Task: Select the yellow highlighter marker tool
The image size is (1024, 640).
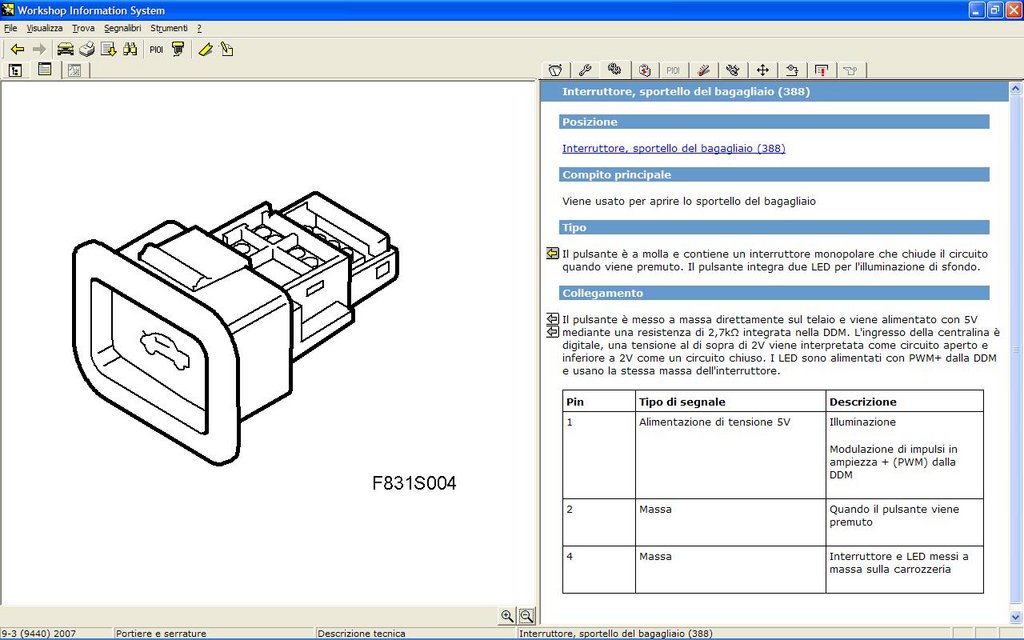Action: coord(205,49)
